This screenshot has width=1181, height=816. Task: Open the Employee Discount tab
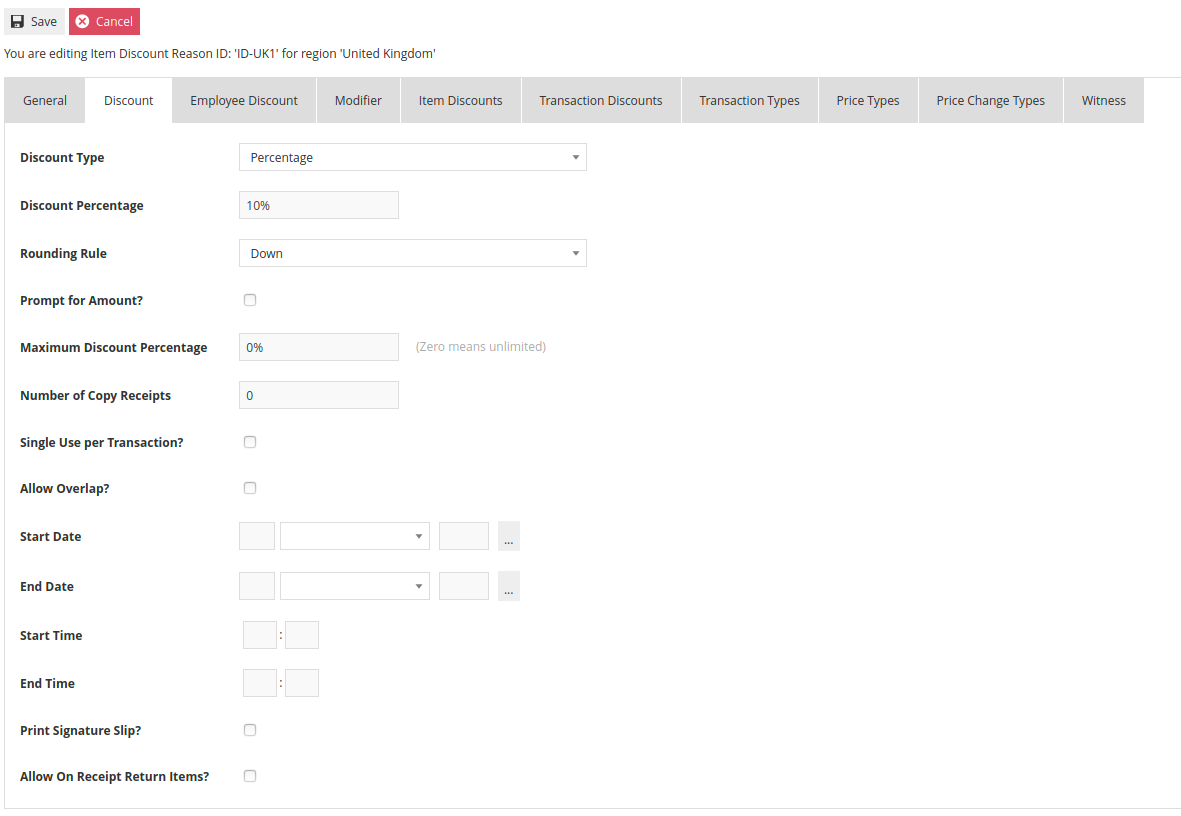(244, 100)
